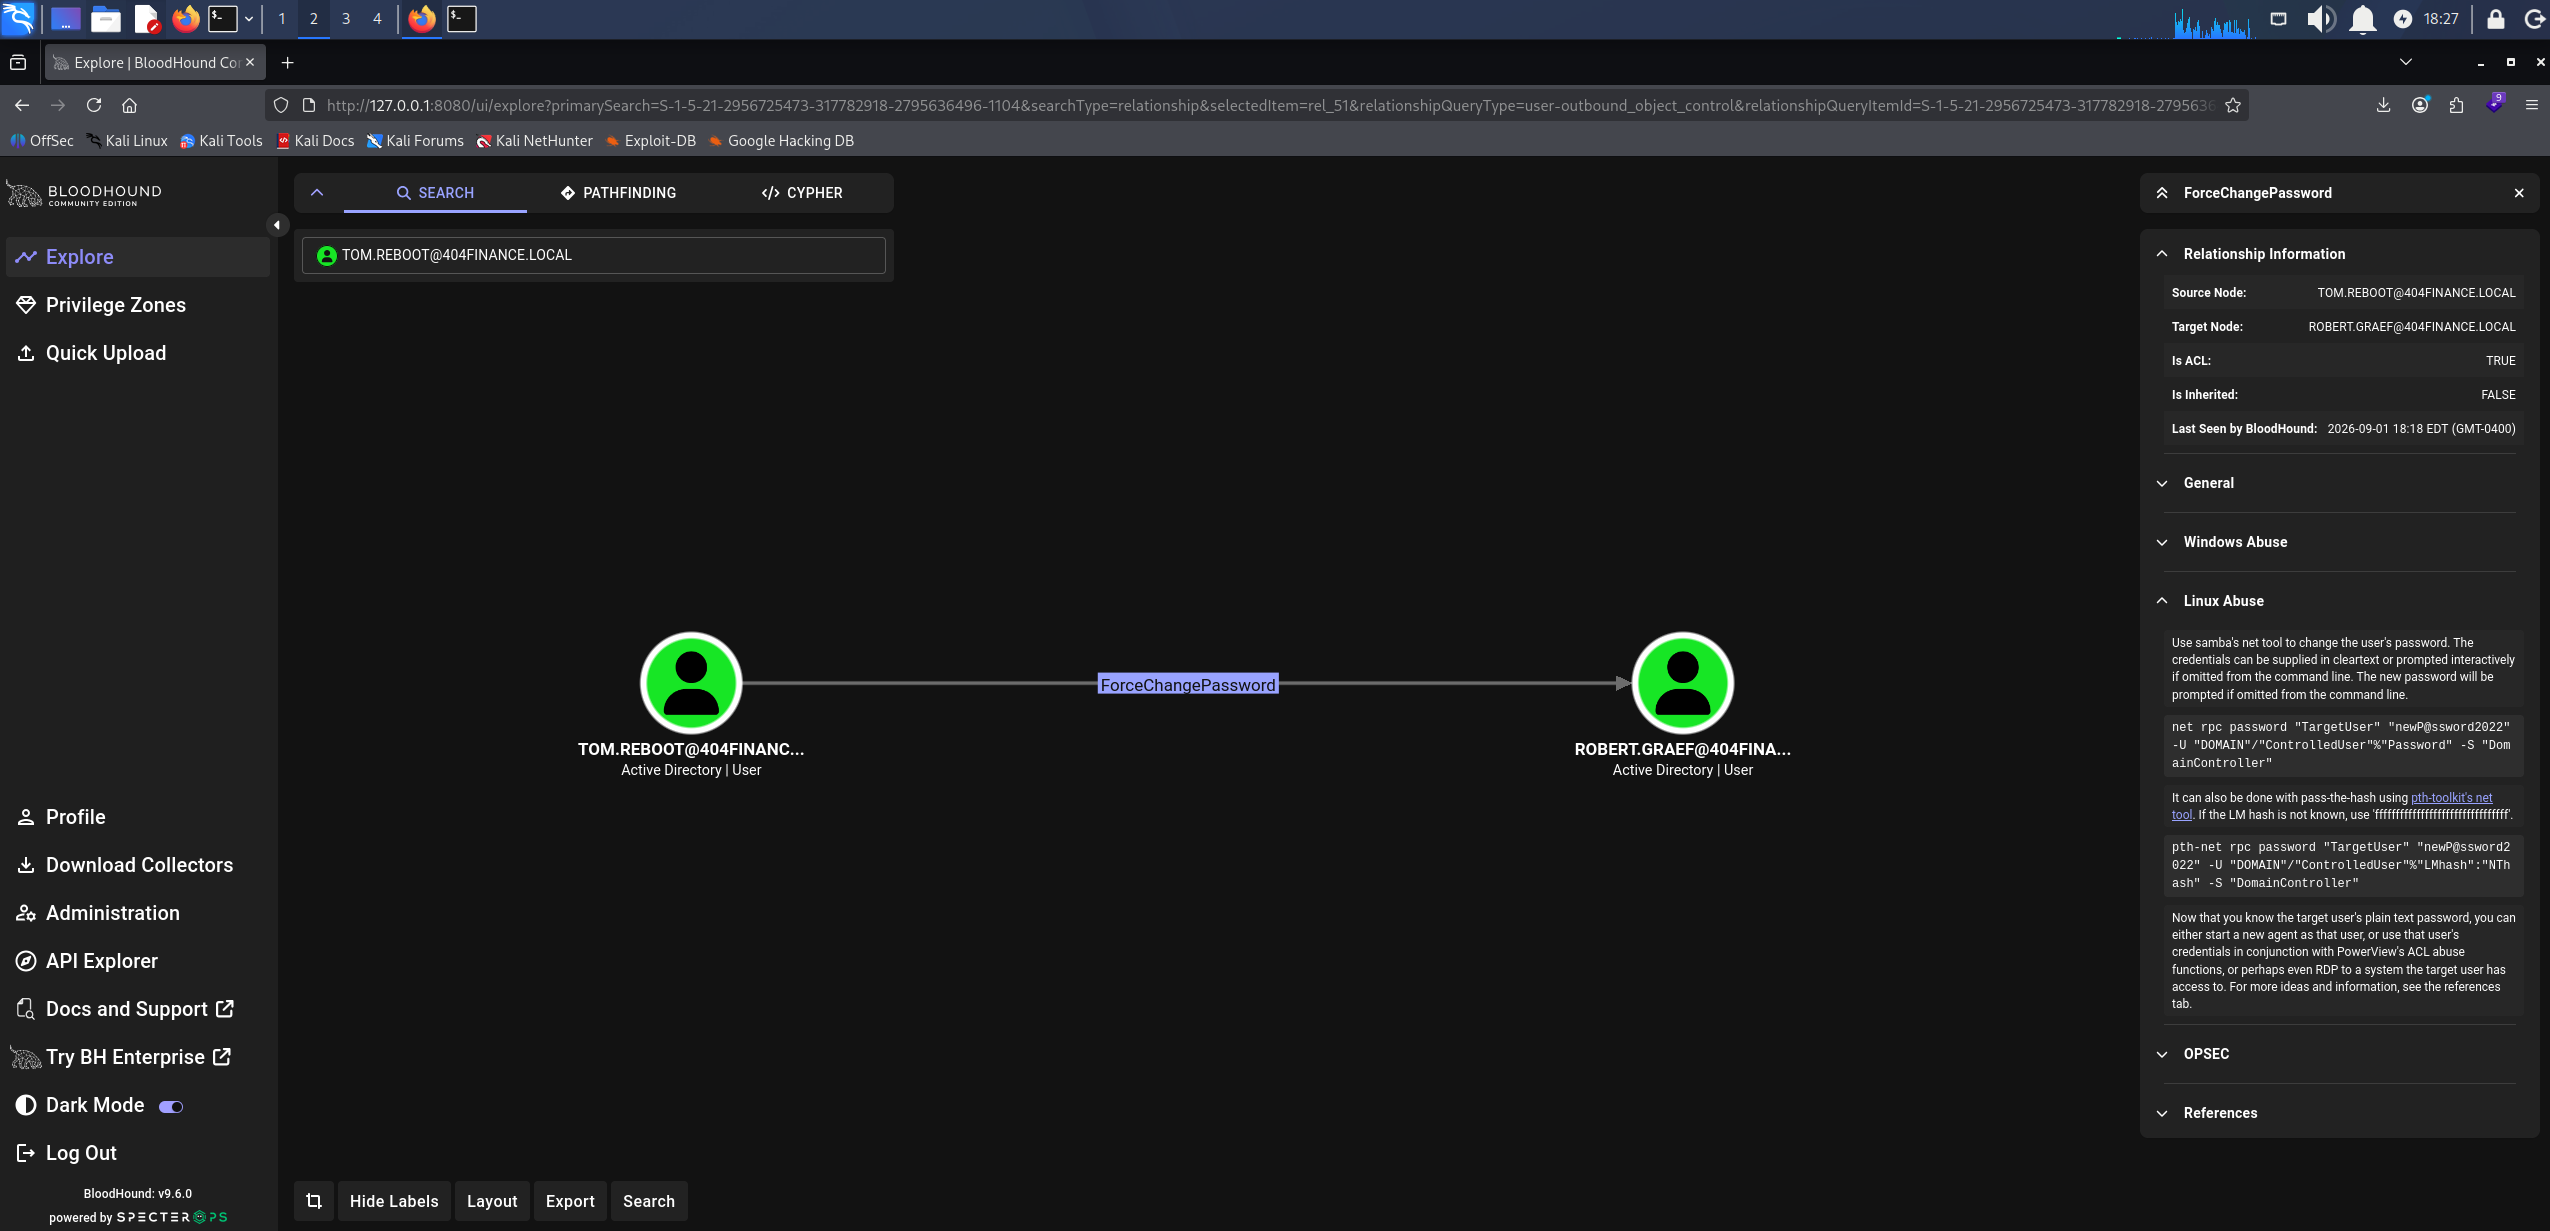
Task: Switch to the SEARCH tab
Action: point(435,193)
